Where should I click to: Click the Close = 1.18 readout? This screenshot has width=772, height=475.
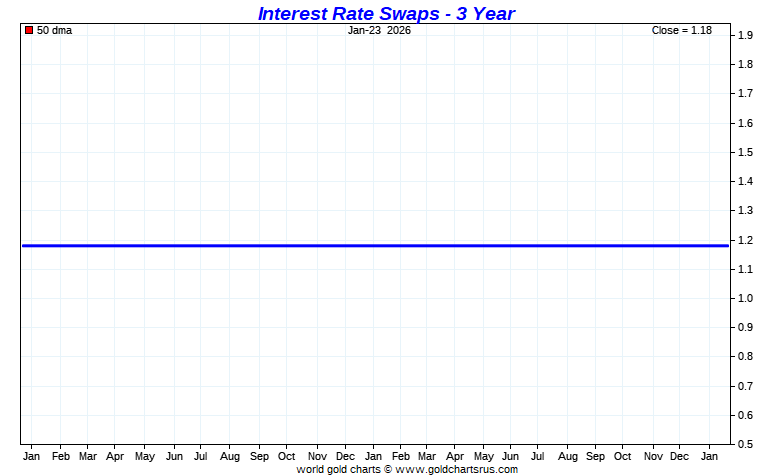tap(681, 31)
